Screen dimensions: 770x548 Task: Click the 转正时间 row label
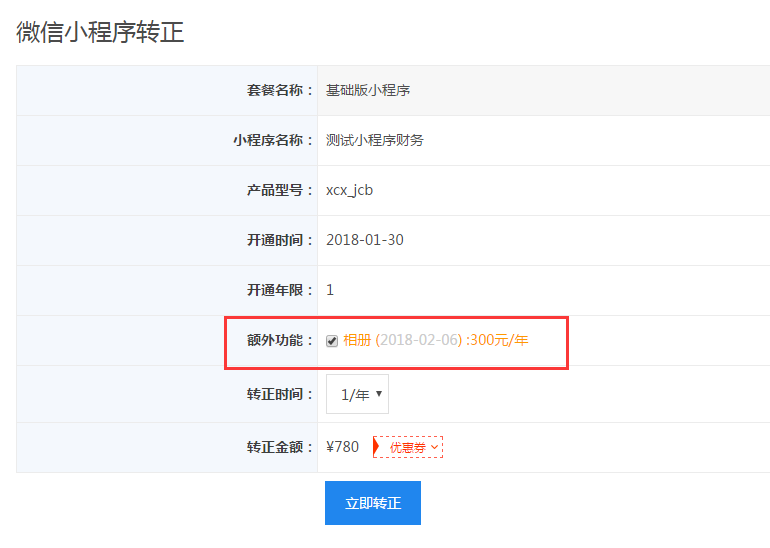coord(280,394)
